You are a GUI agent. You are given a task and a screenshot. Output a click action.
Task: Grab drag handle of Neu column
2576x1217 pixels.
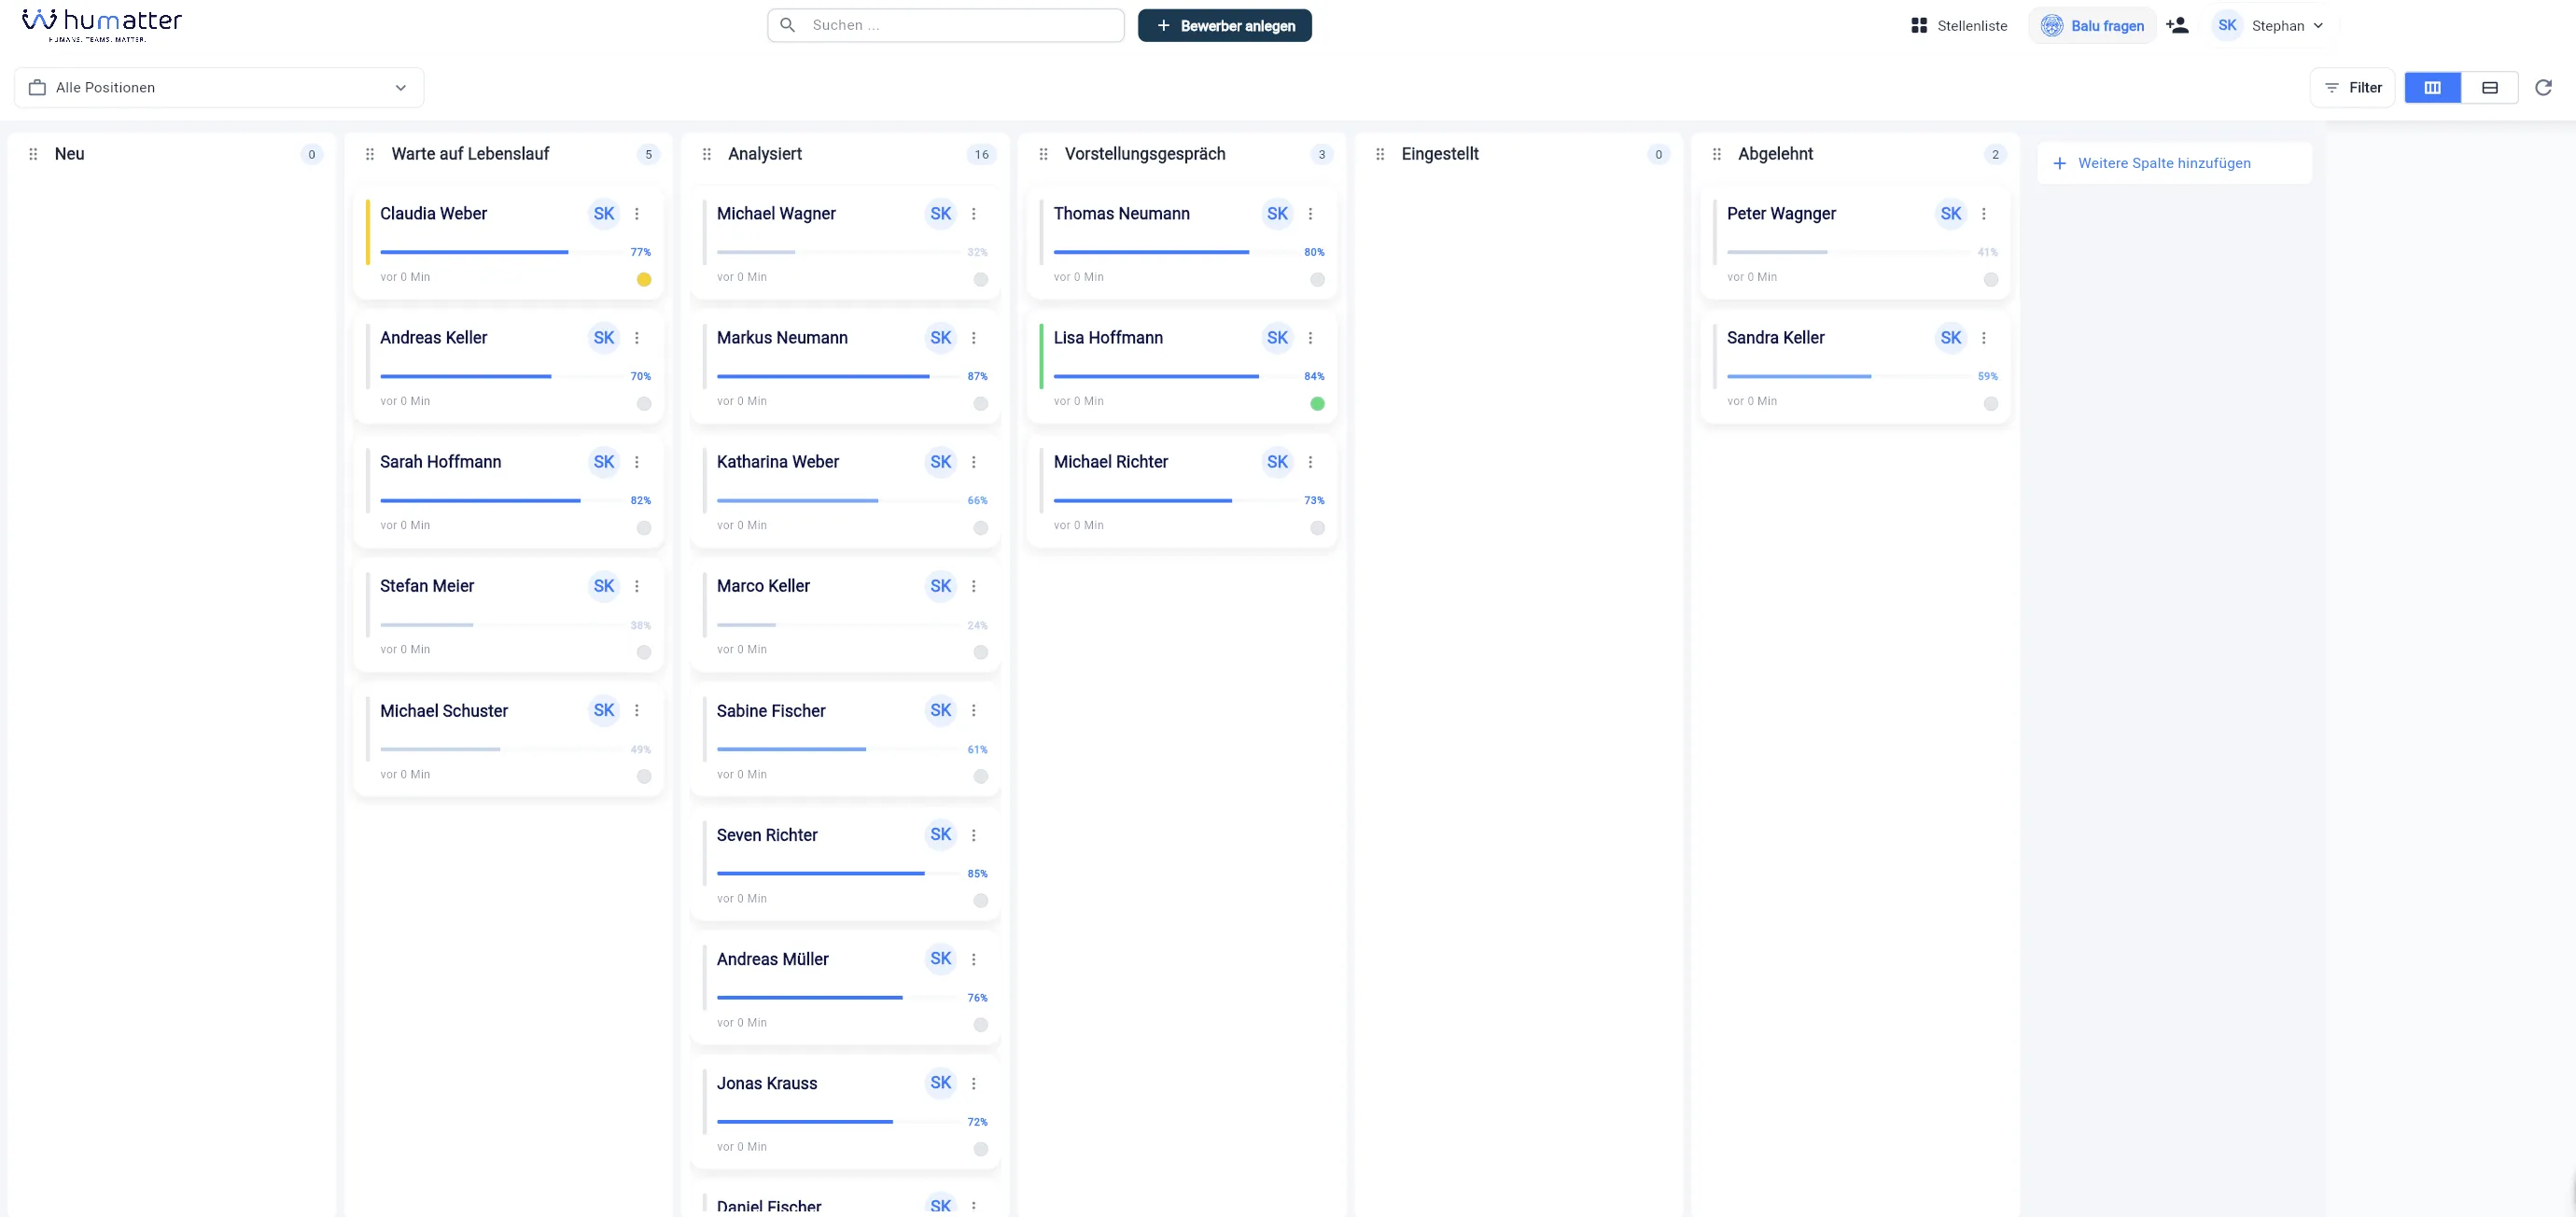[x=33, y=154]
